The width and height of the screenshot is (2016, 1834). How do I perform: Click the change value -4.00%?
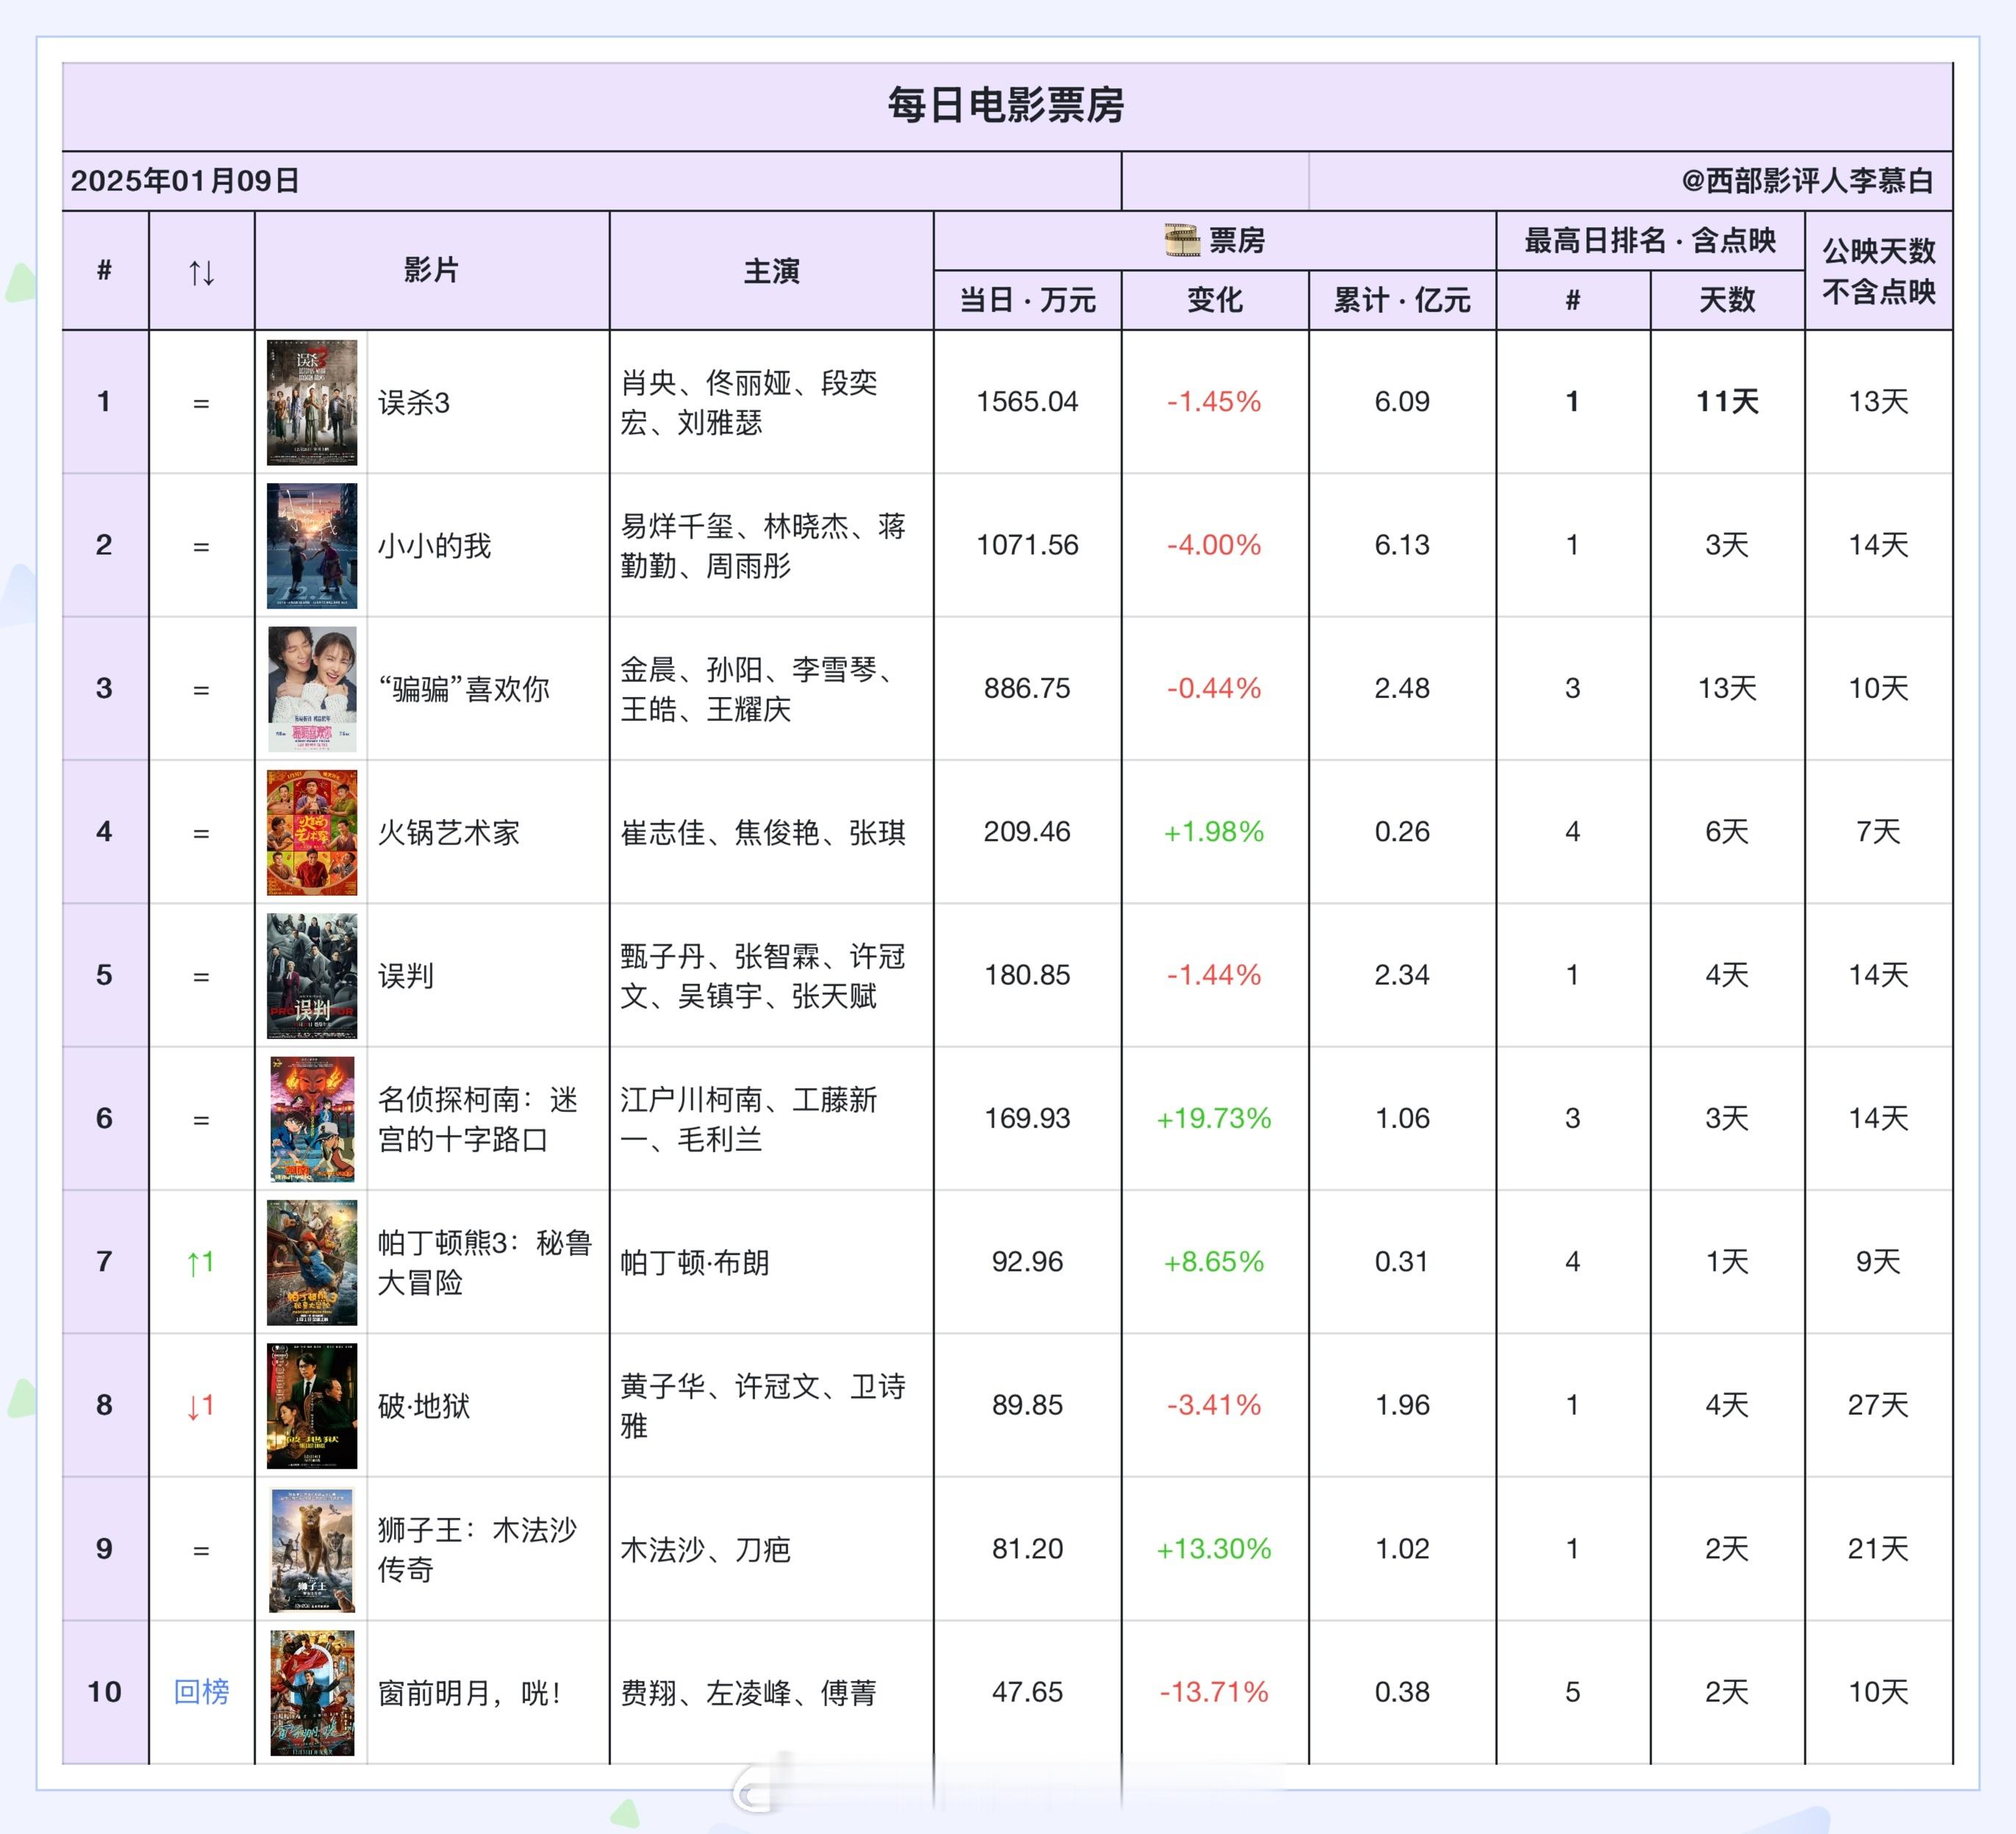point(1214,545)
